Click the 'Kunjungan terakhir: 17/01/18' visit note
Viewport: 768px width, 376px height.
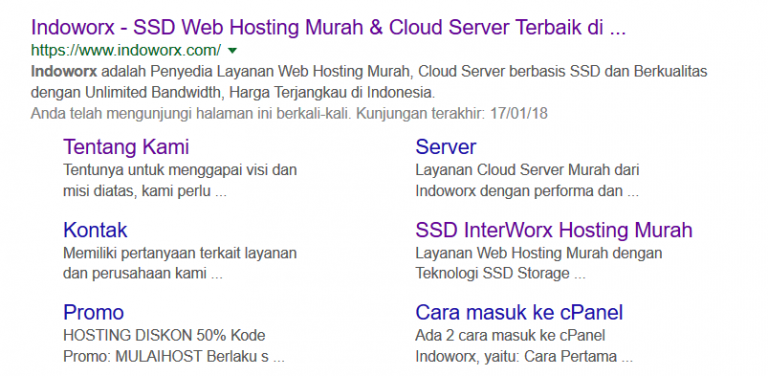[452, 114]
